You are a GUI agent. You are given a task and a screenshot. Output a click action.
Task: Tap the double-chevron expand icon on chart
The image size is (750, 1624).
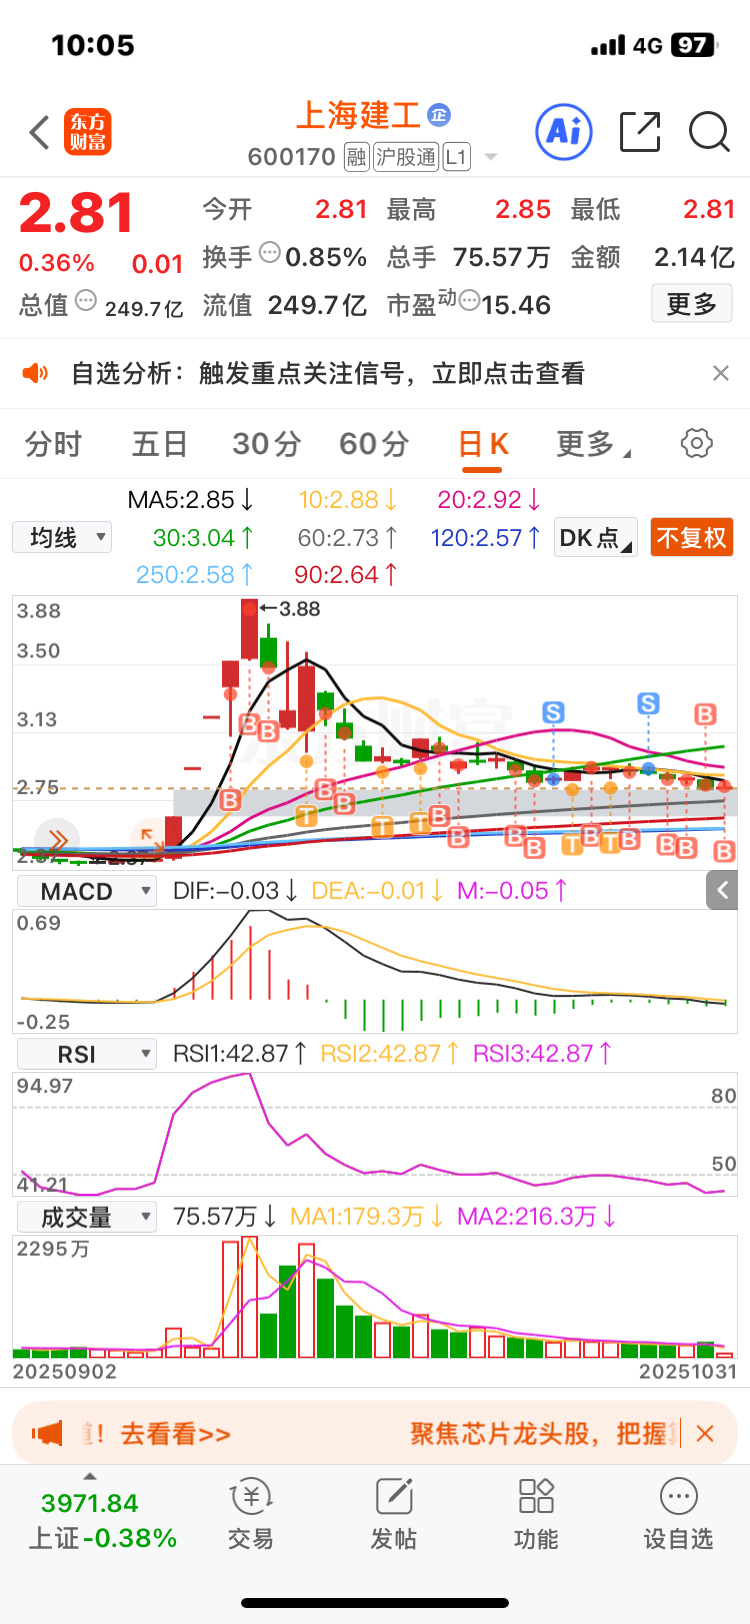tap(57, 840)
